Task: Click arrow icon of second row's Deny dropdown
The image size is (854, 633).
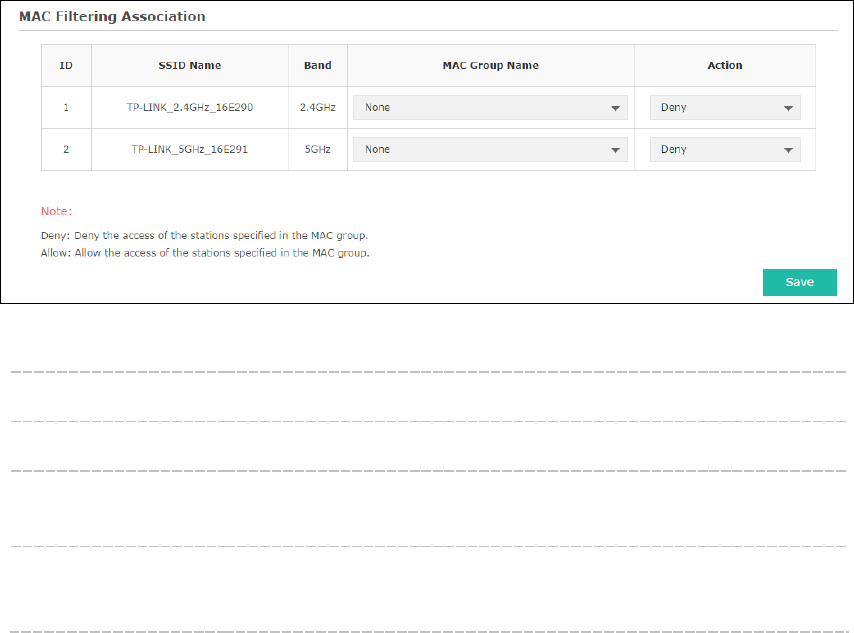Action: coord(788,150)
